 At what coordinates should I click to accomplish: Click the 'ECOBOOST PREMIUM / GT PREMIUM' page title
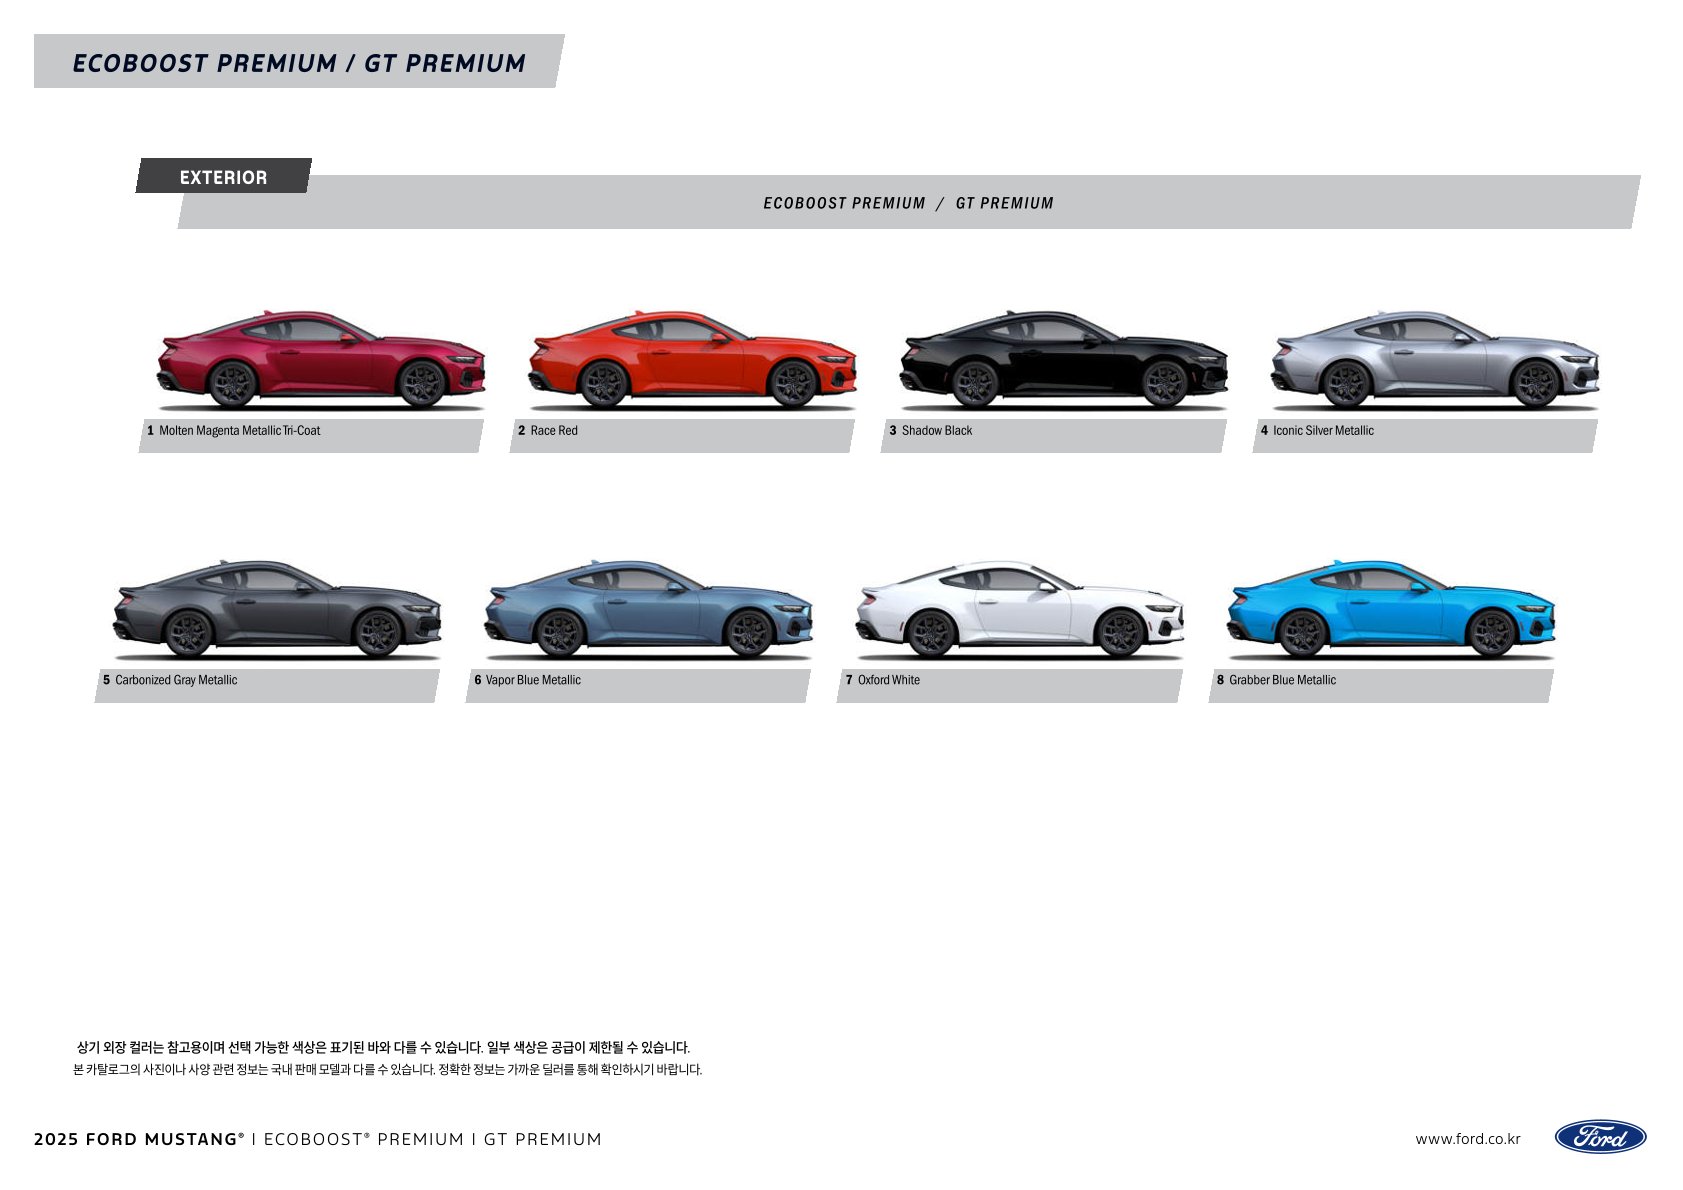[299, 63]
